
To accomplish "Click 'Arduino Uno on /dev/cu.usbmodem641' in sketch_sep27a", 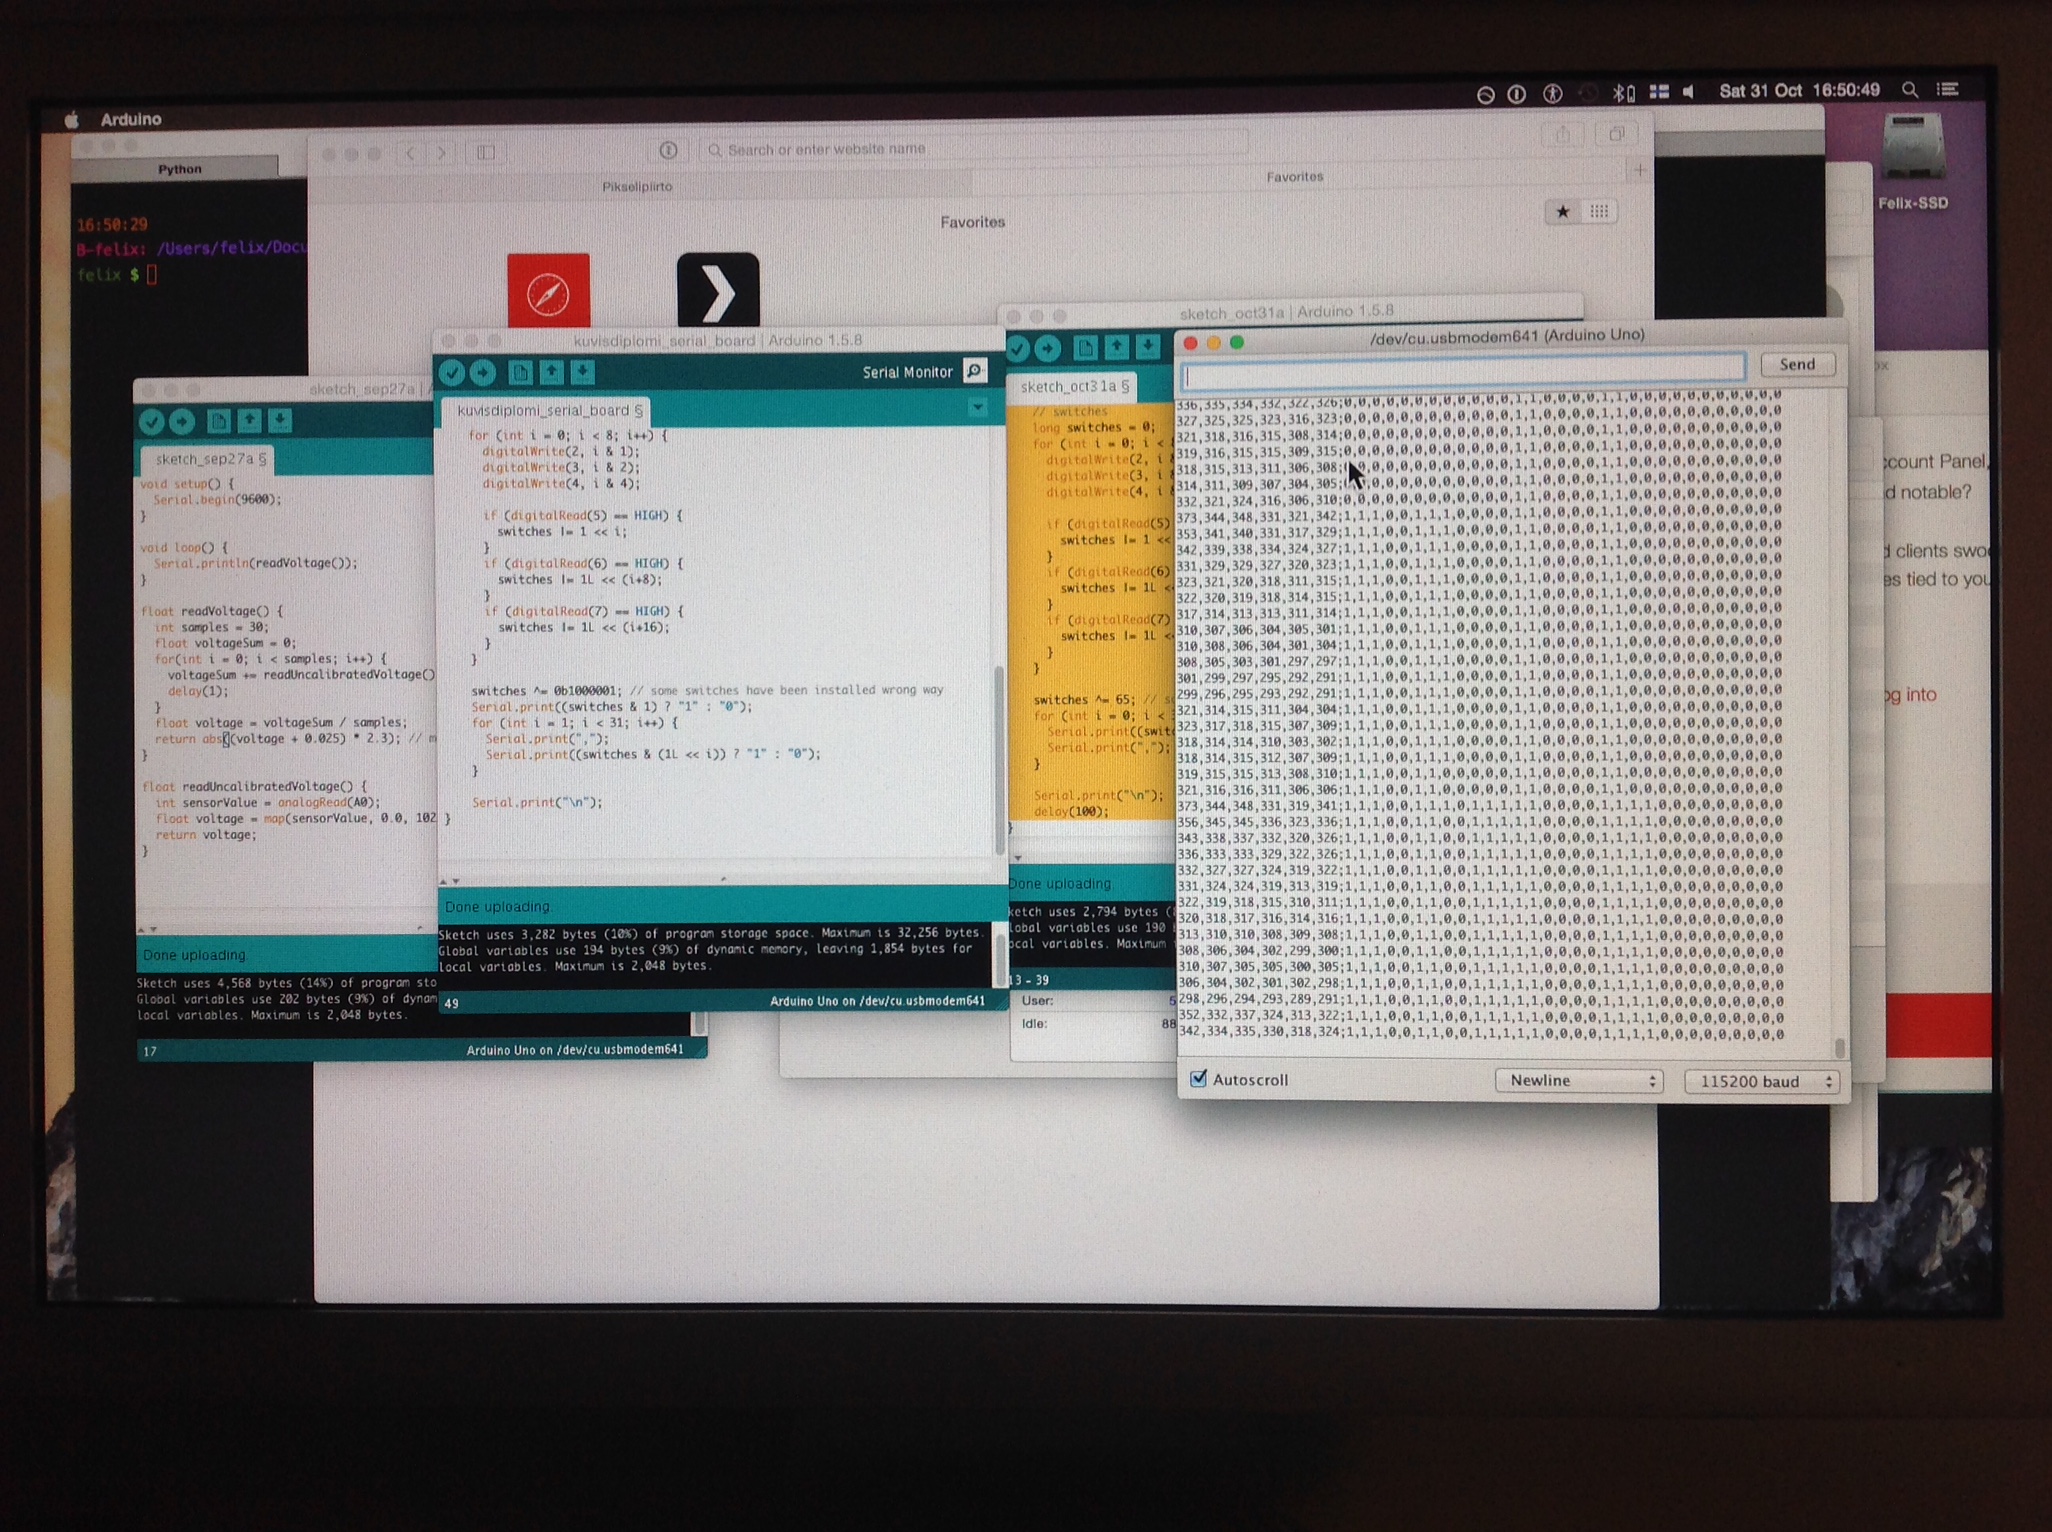I will pyautogui.click(x=575, y=1049).
